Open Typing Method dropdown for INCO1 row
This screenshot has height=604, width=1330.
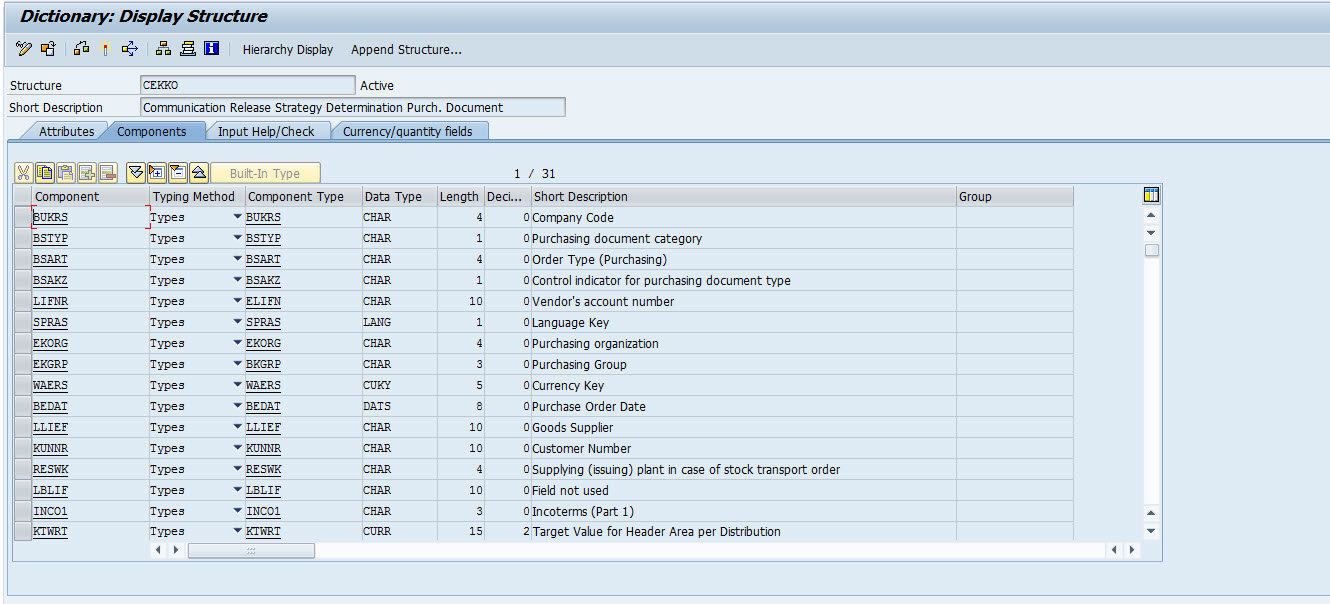click(238, 511)
